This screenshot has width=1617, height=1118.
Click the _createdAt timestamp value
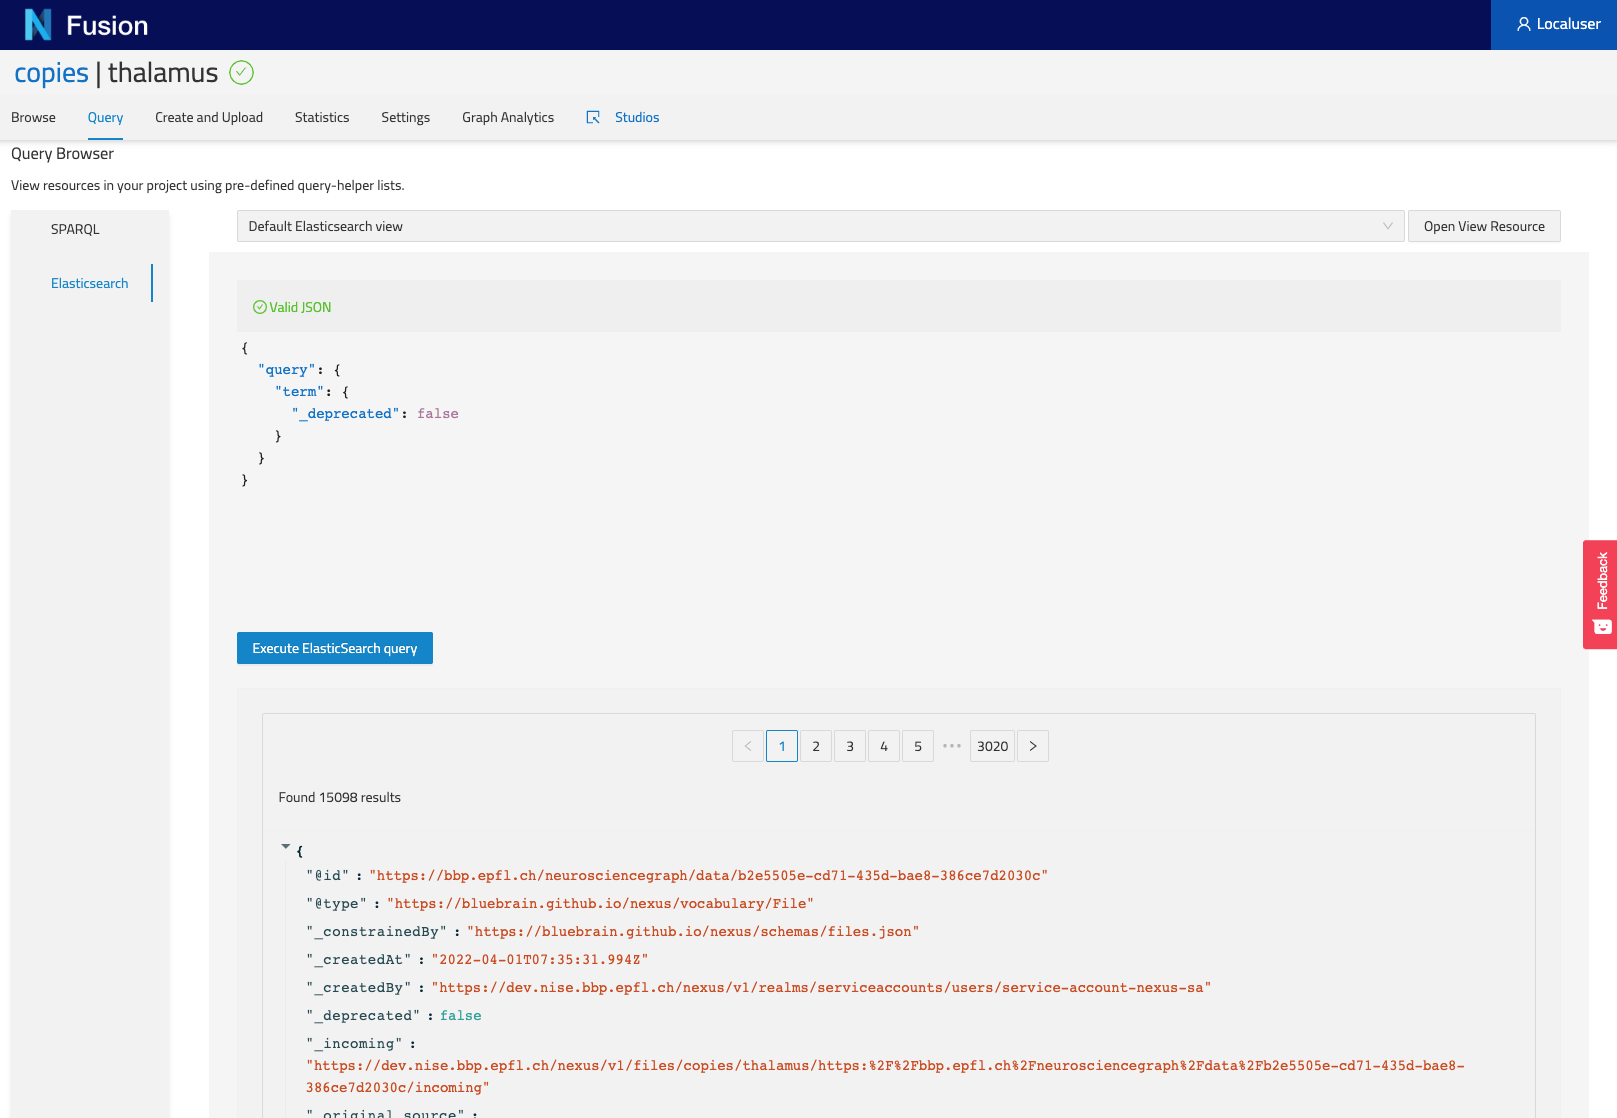tap(540, 959)
